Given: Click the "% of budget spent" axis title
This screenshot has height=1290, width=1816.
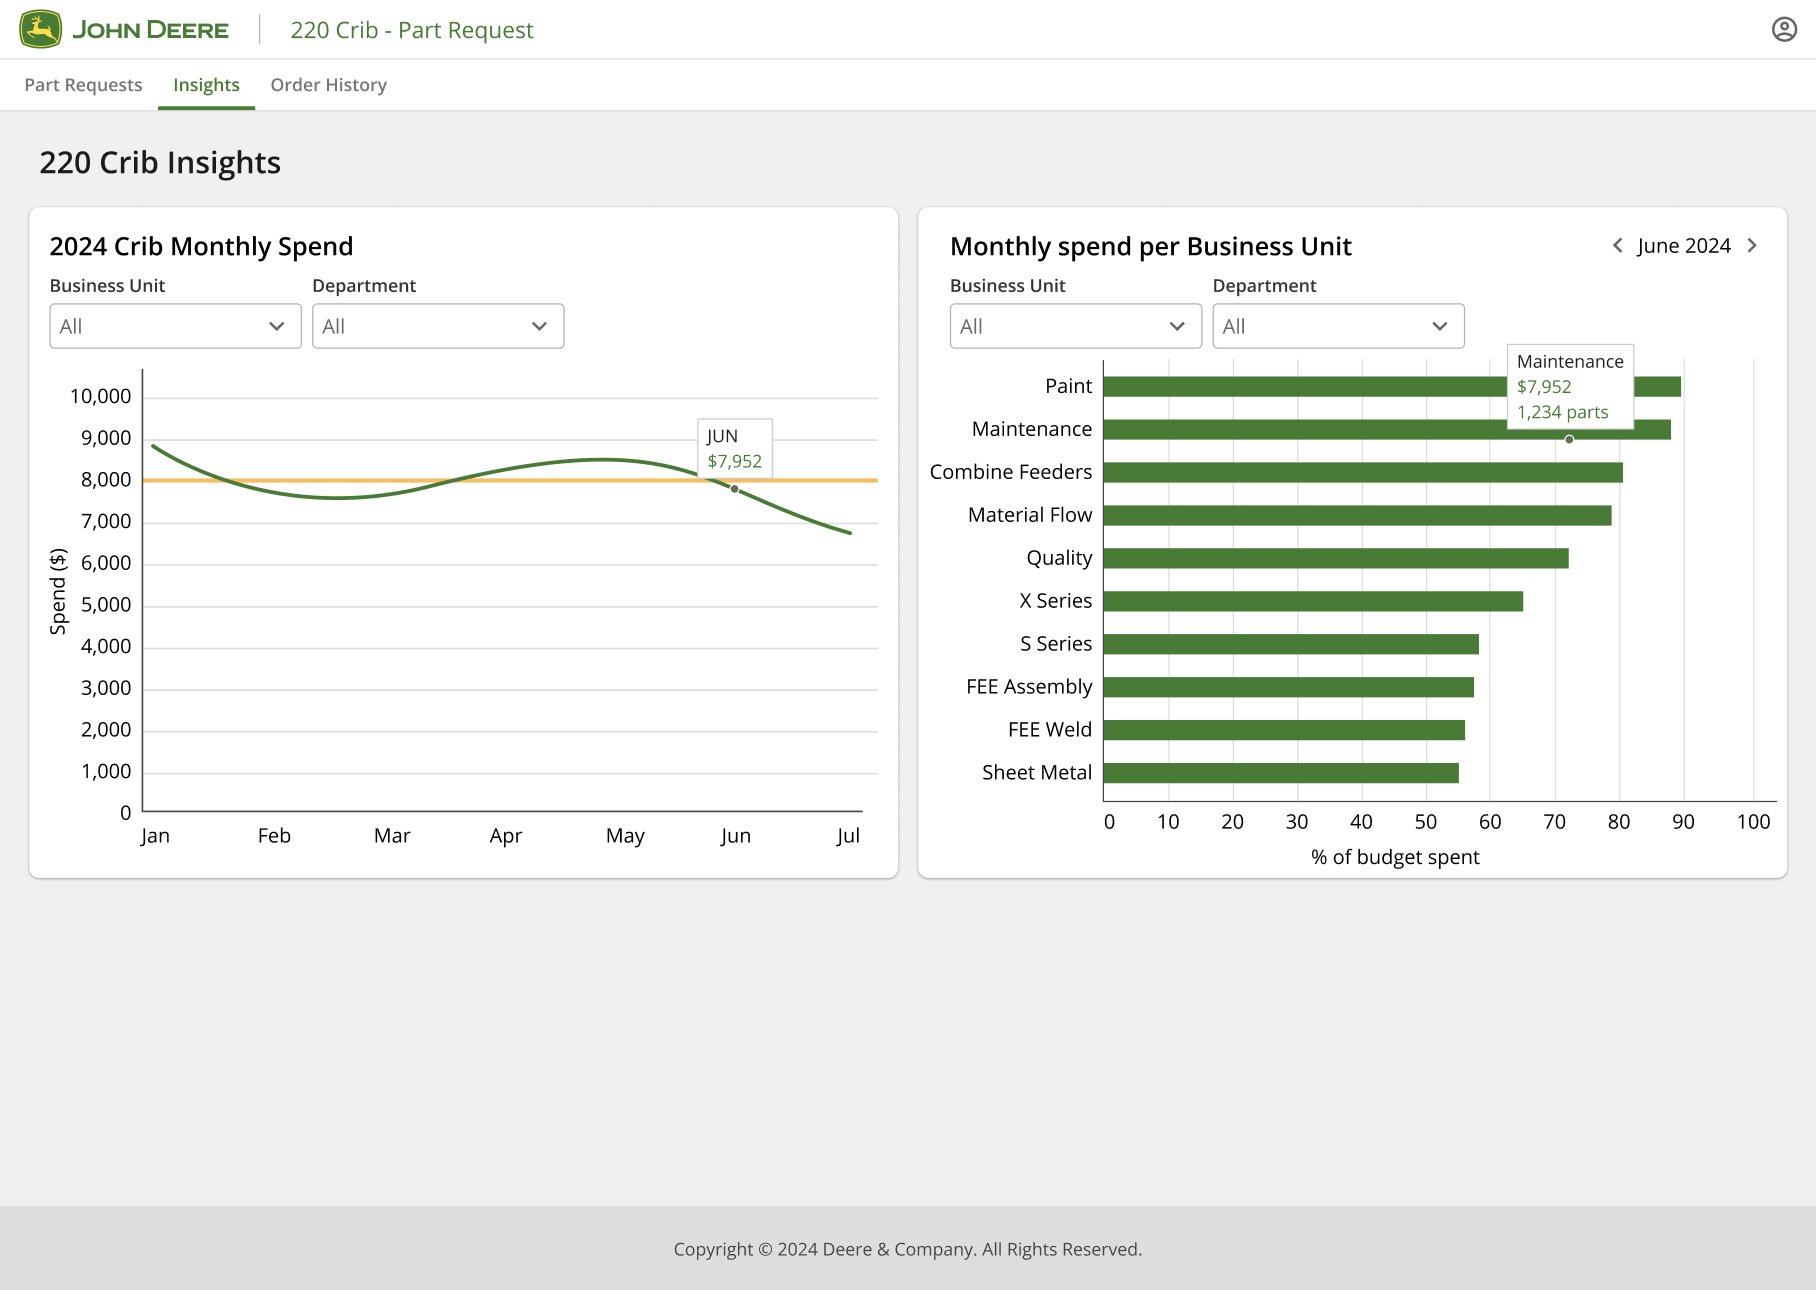Looking at the screenshot, I should pos(1395,857).
